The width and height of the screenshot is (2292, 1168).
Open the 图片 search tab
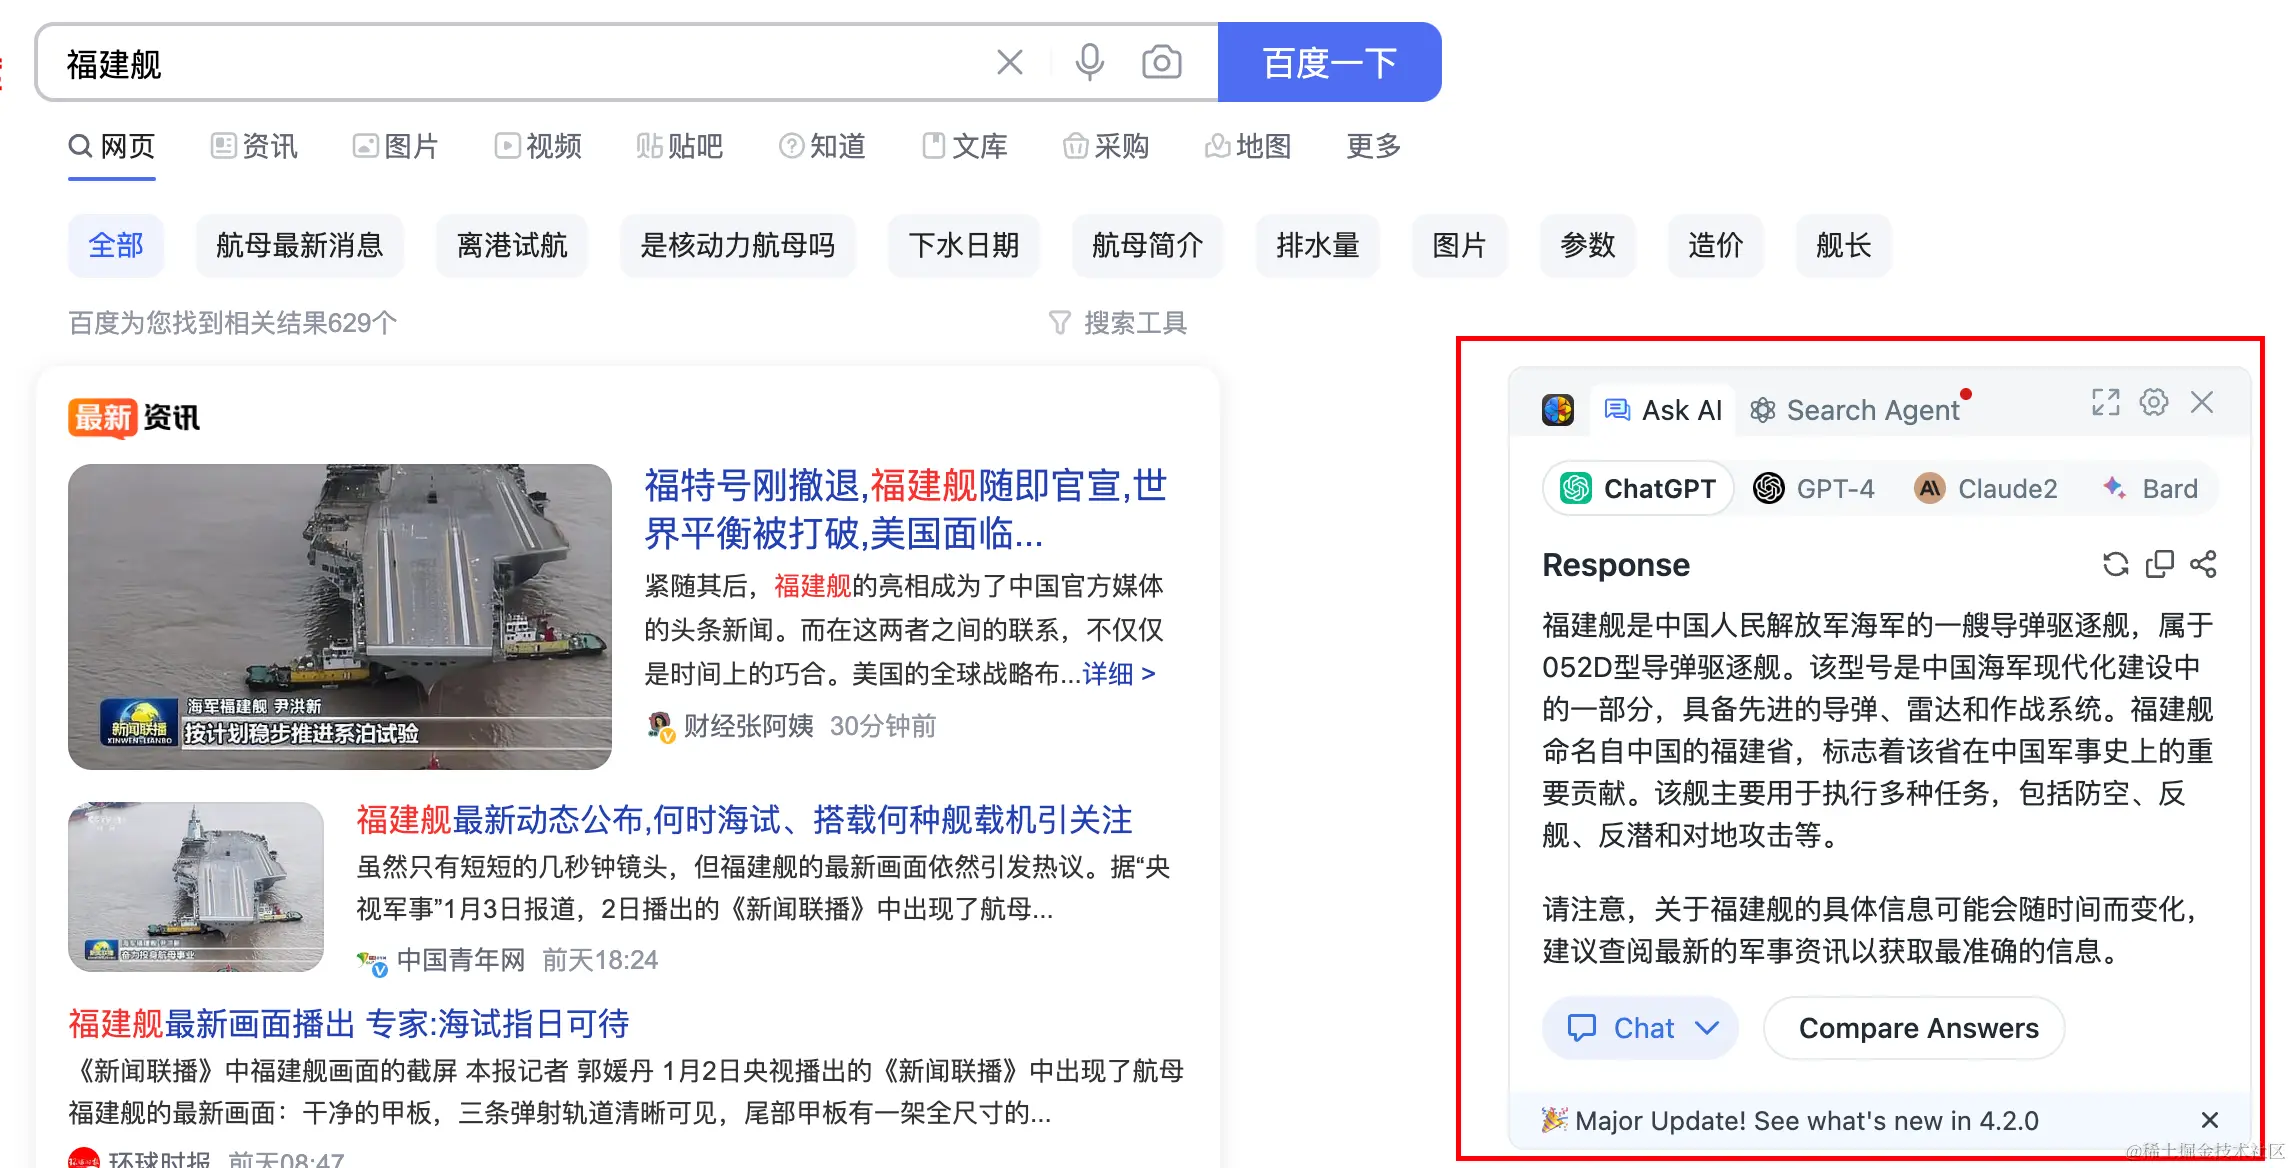coord(396,146)
